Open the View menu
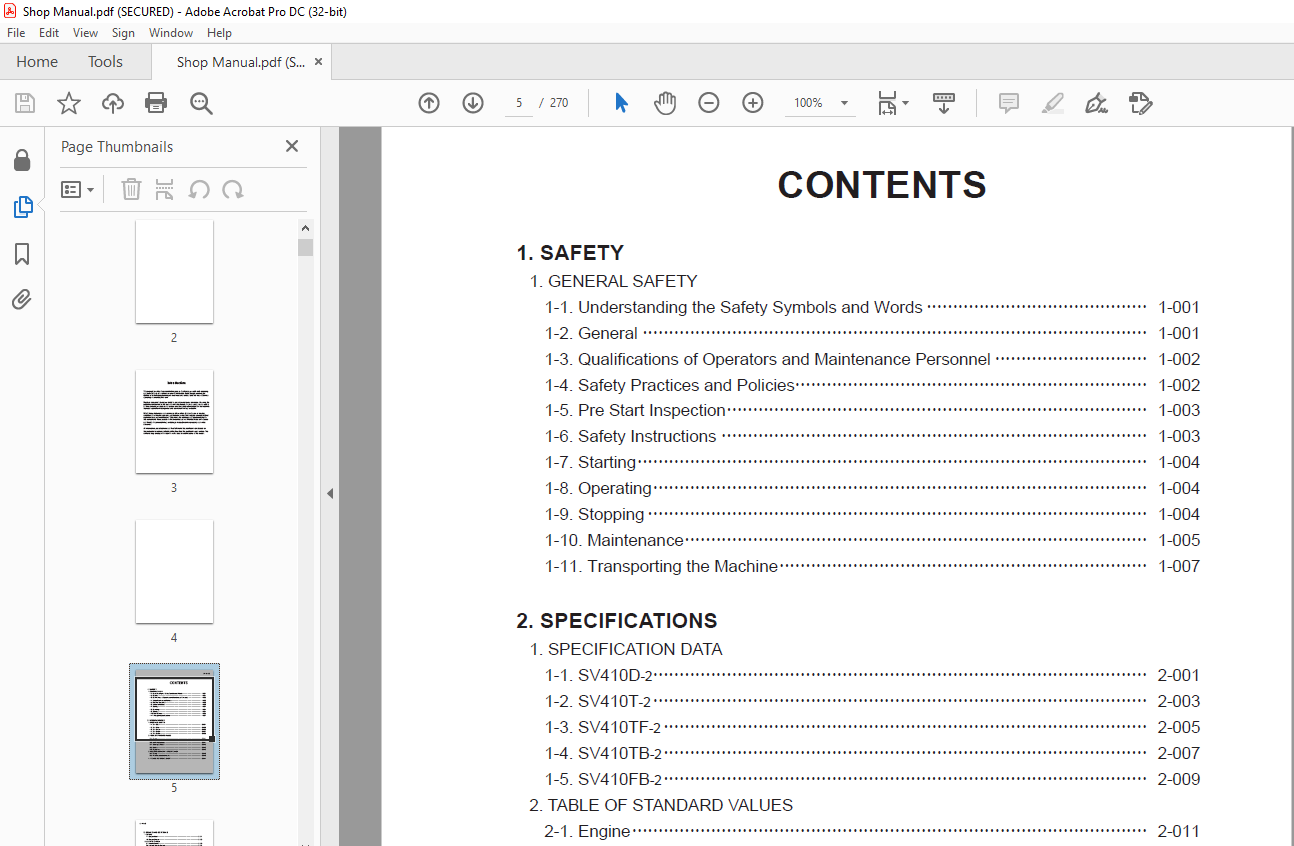 [x=85, y=33]
